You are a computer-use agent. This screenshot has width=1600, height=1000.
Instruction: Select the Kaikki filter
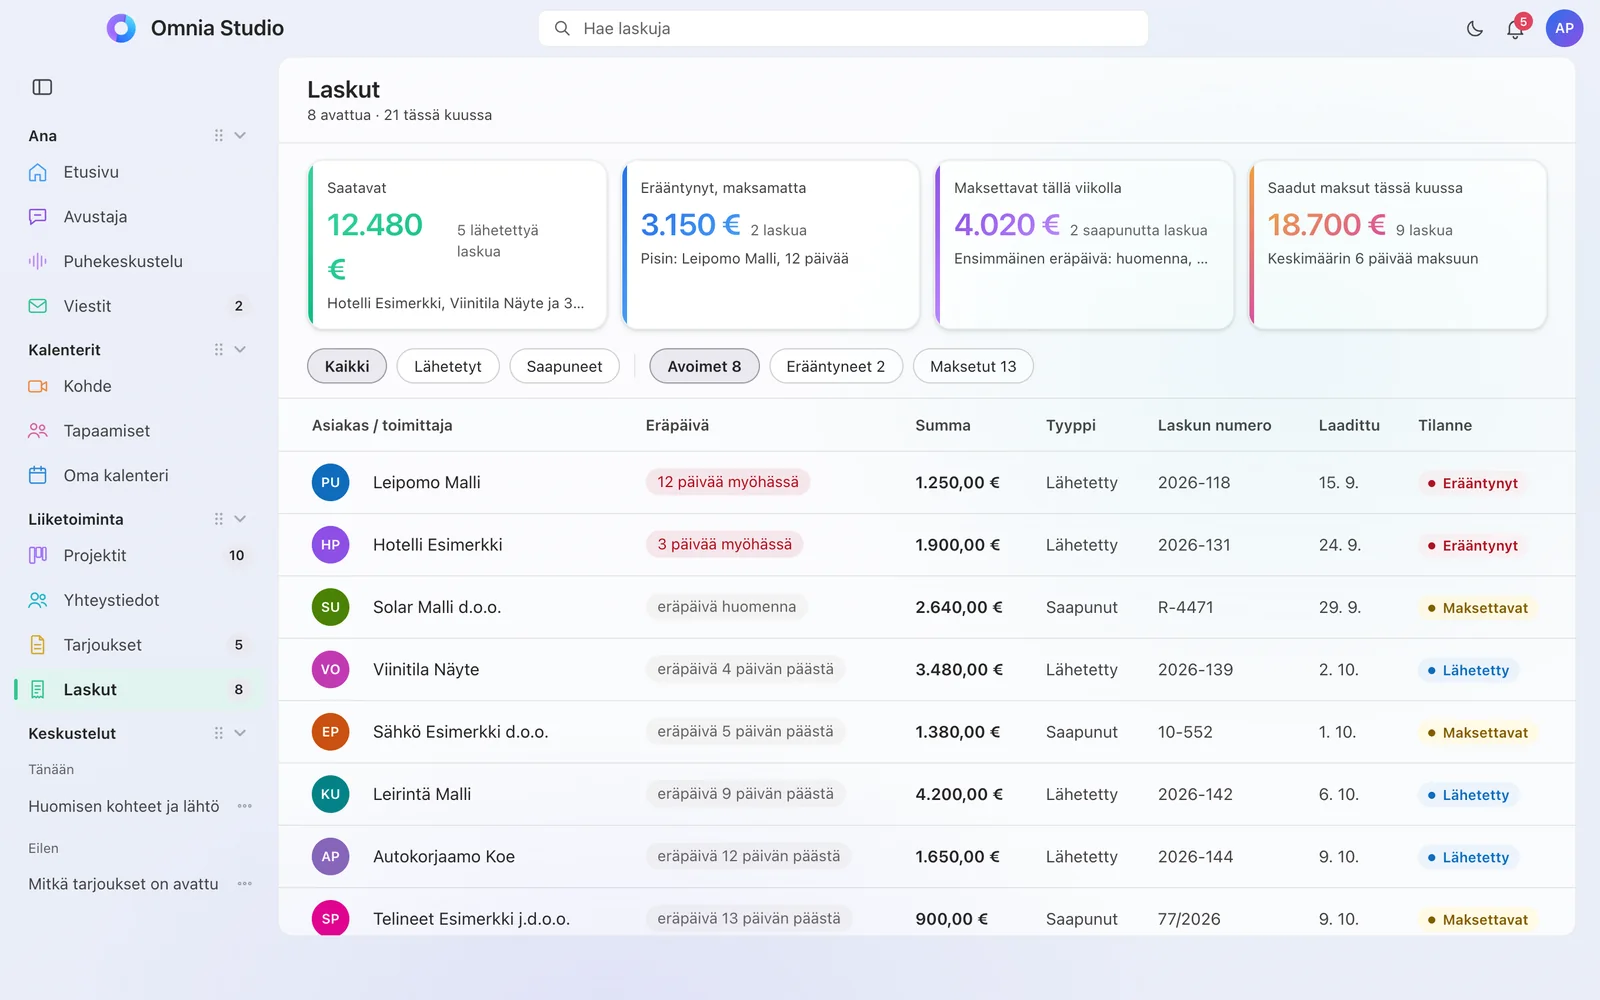(x=347, y=366)
